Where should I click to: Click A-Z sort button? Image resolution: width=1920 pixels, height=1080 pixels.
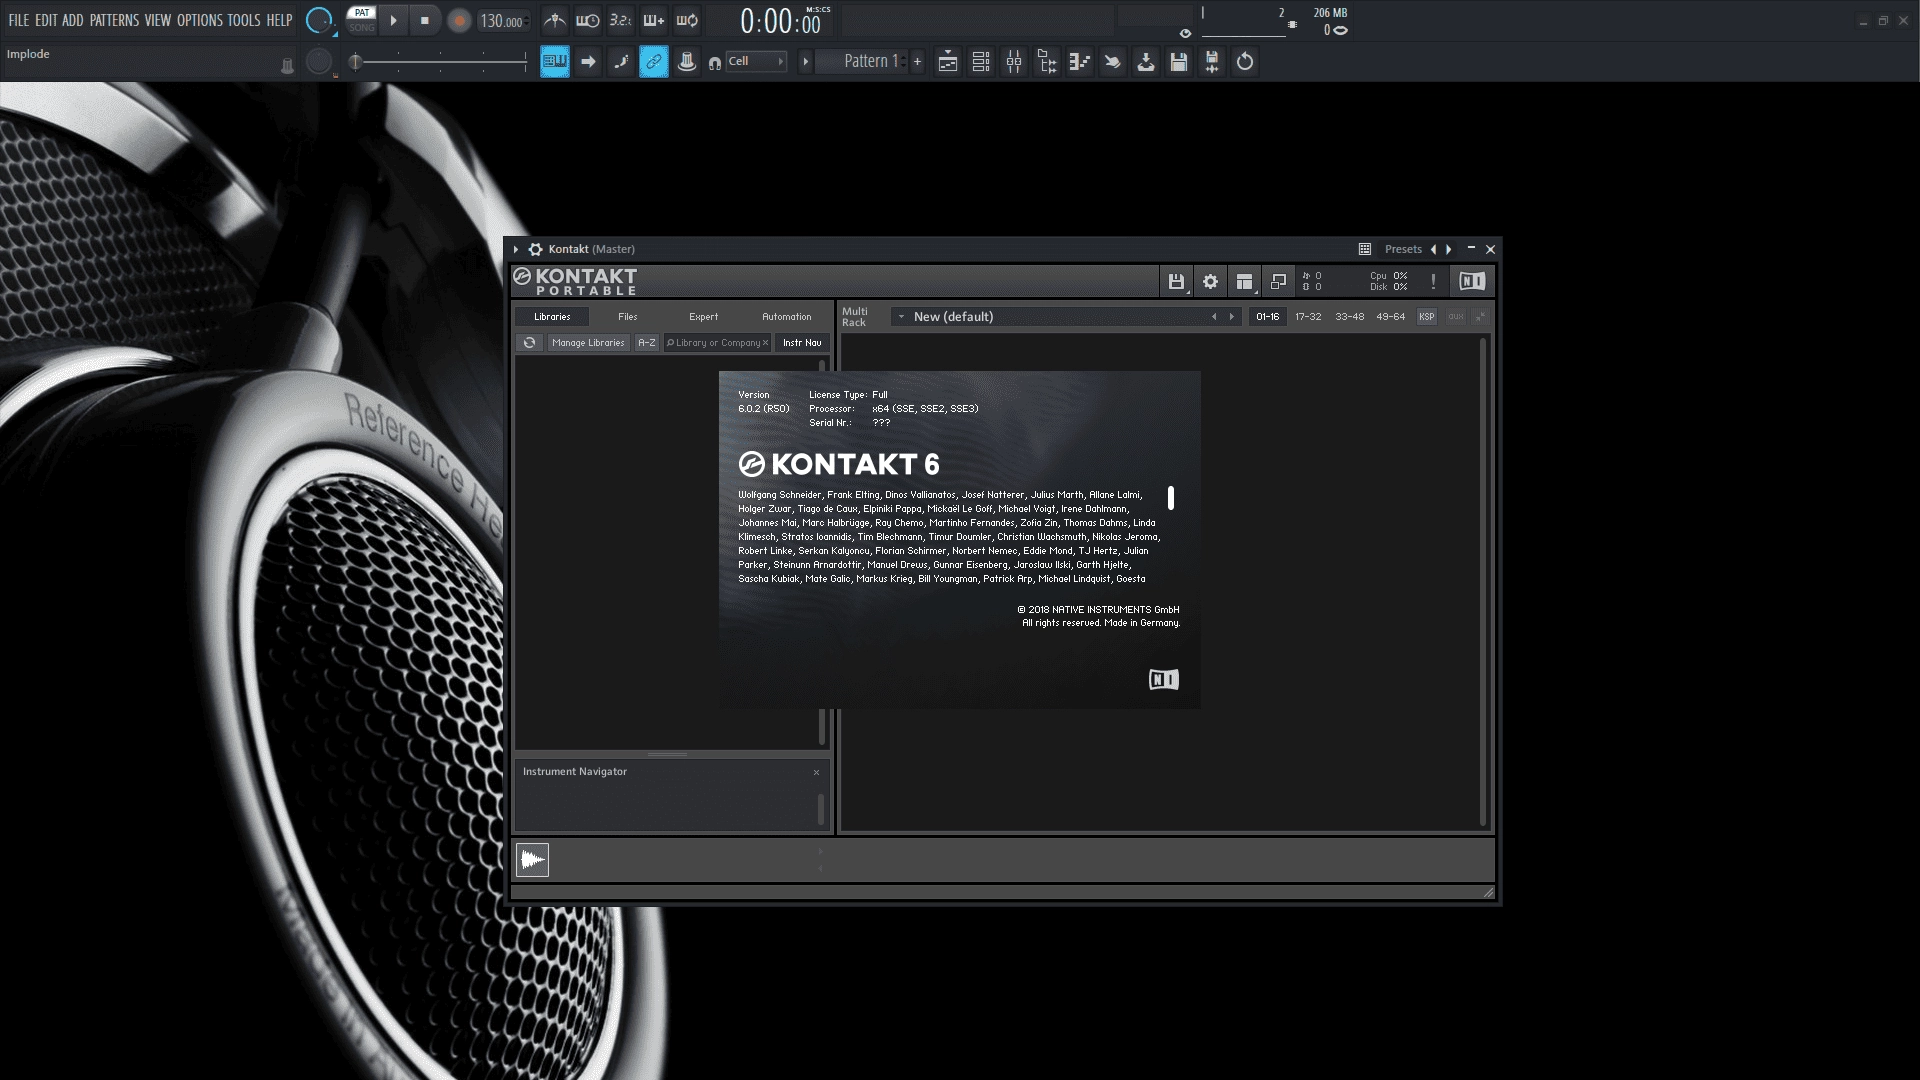647,343
